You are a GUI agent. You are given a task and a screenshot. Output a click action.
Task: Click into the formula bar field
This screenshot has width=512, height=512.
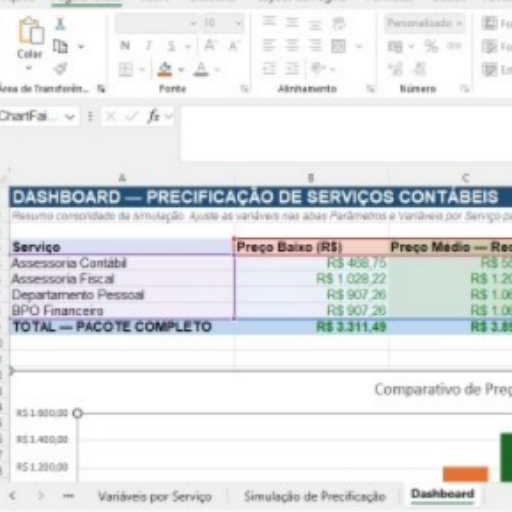[346, 133]
